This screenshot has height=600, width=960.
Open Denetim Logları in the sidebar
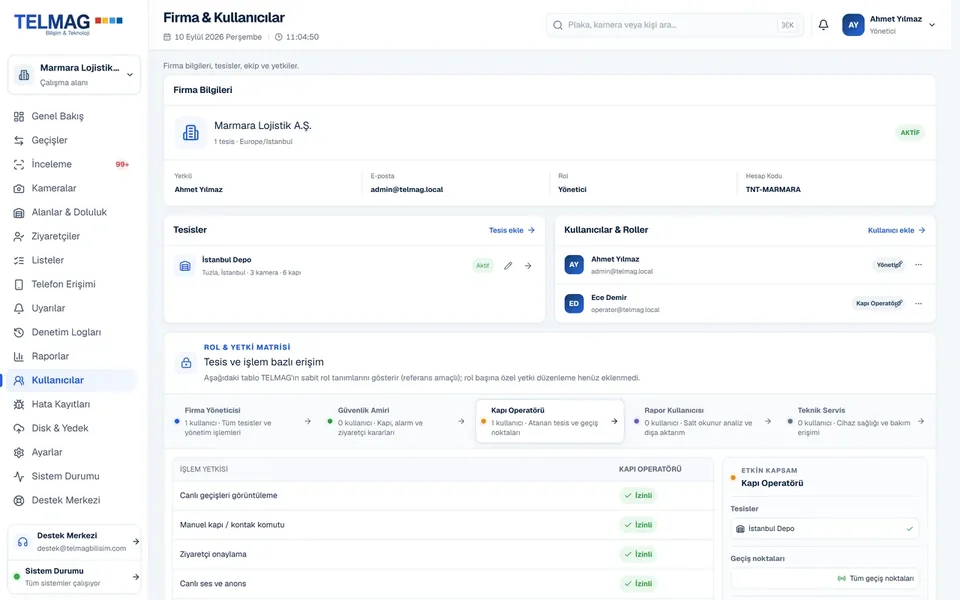72,332
